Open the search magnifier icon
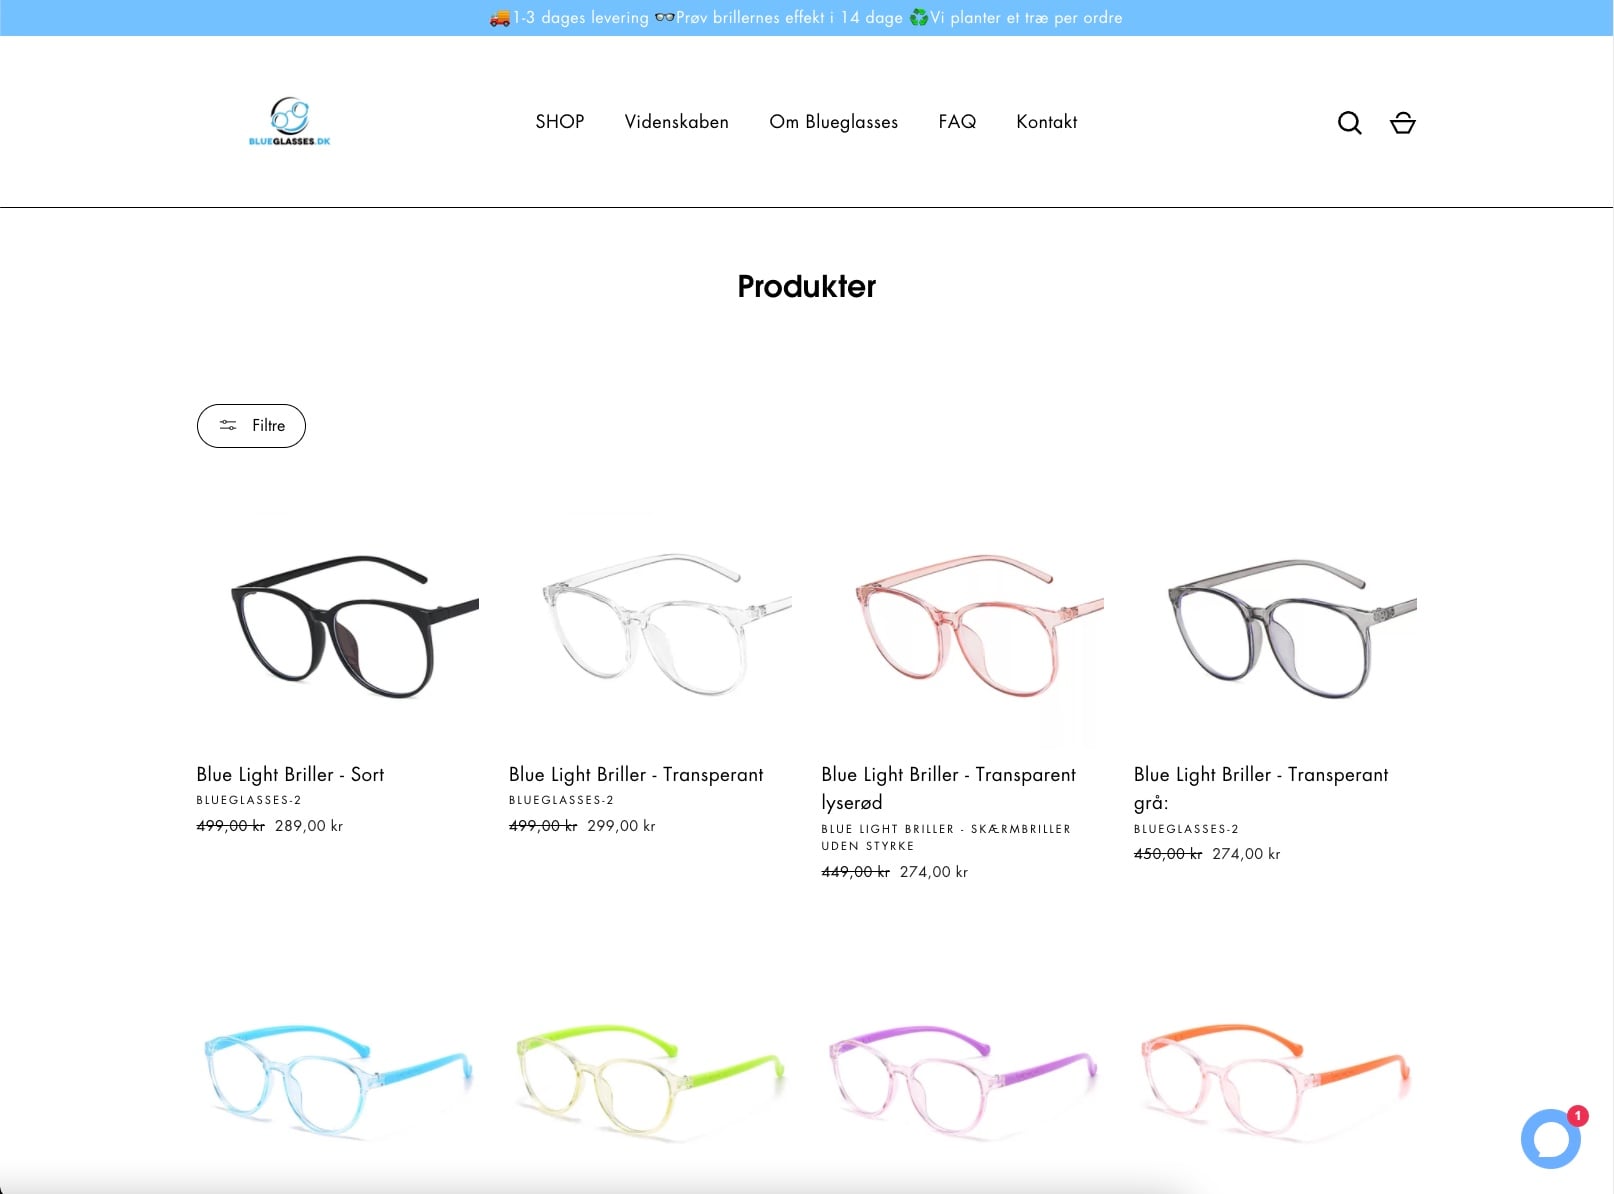Screen dimensions: 1614x1194 click(x=1349, y=122)
